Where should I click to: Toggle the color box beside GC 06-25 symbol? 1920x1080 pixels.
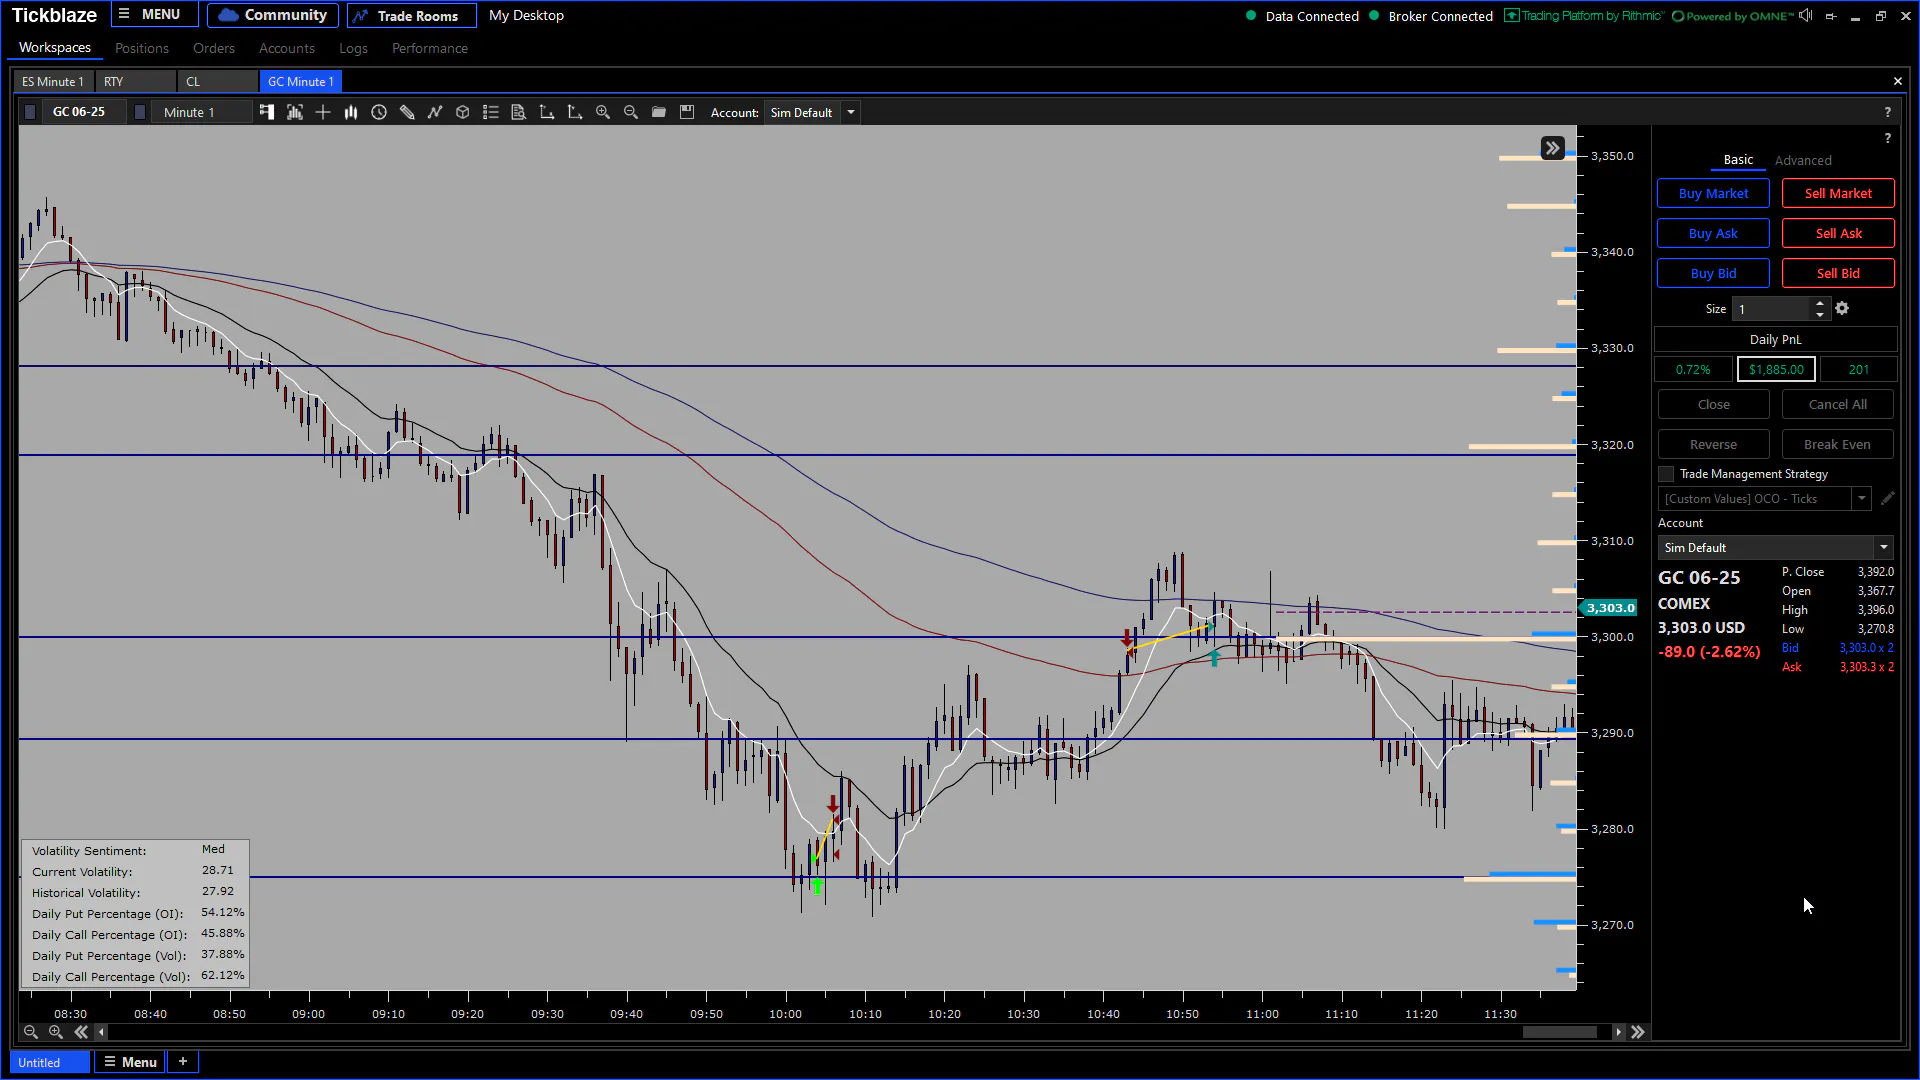(30, 112)
